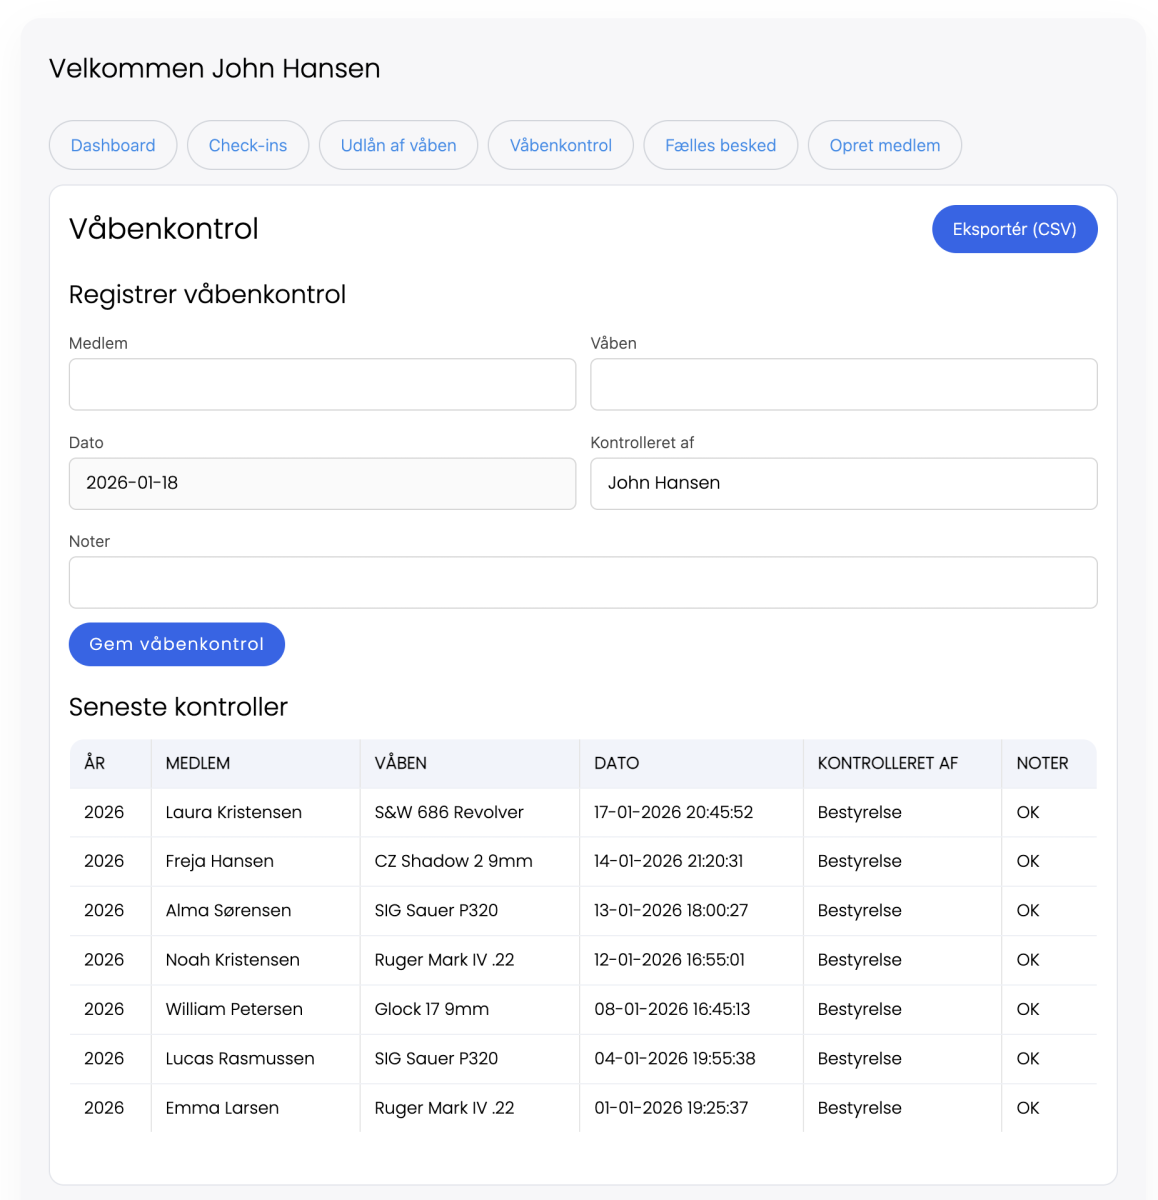The width and height of the screenshot is (1158, 1200).
Task: Click the MEDLEM column header
Action: [x=198, y=764]
